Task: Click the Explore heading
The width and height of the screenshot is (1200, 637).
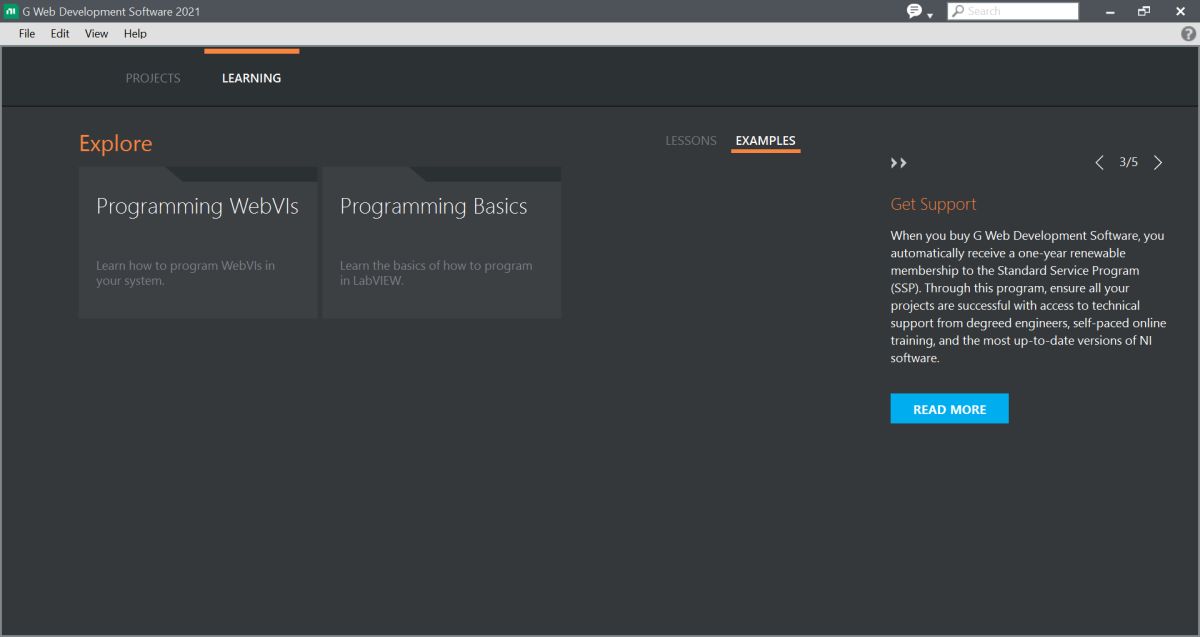Action: coord(116,144)
